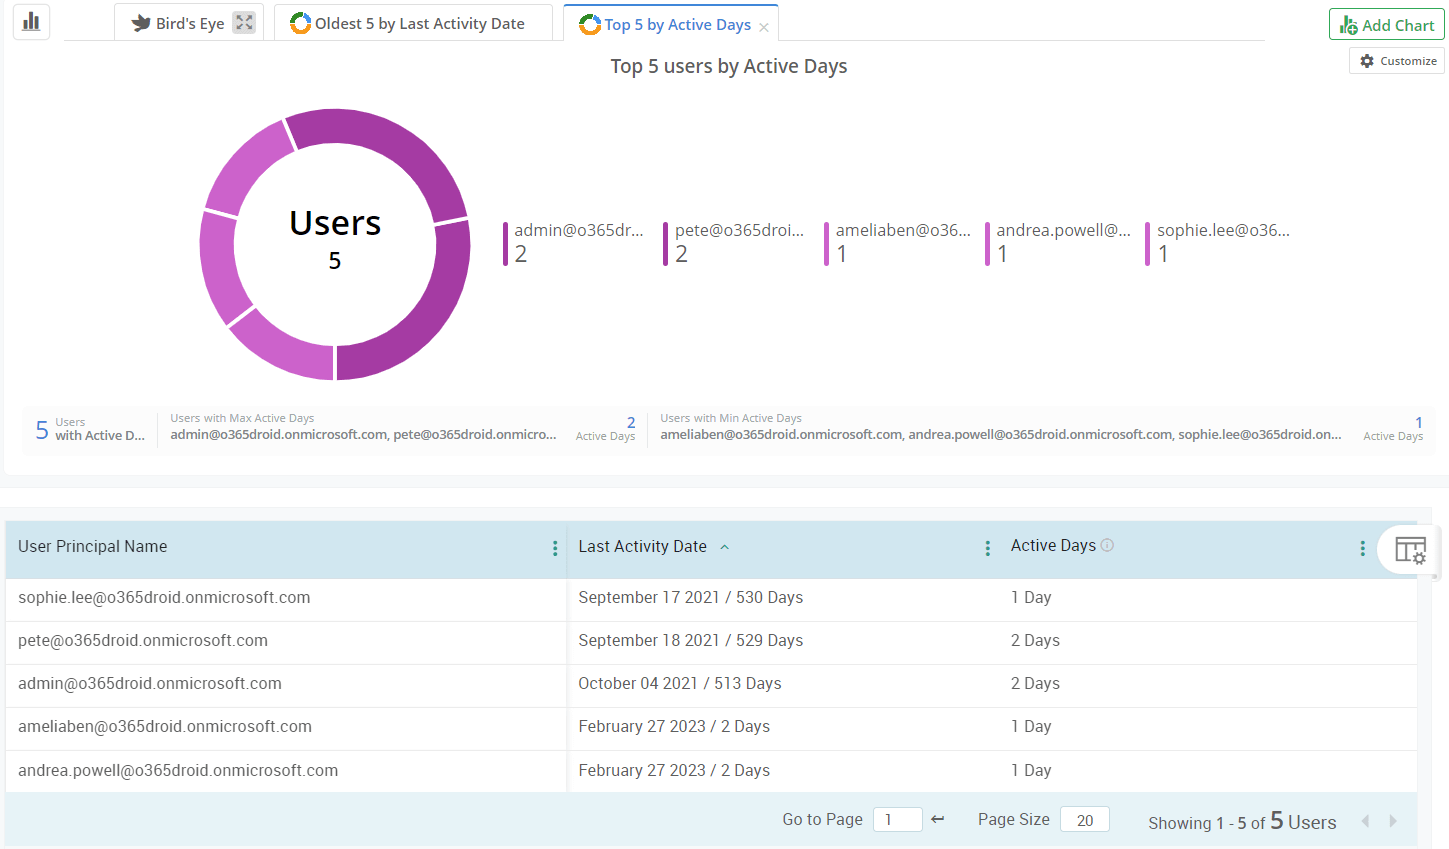Click the back arrow beside Go to Page
The width and height of the screenshot is (1449, 849).
[x=937, y=818]
